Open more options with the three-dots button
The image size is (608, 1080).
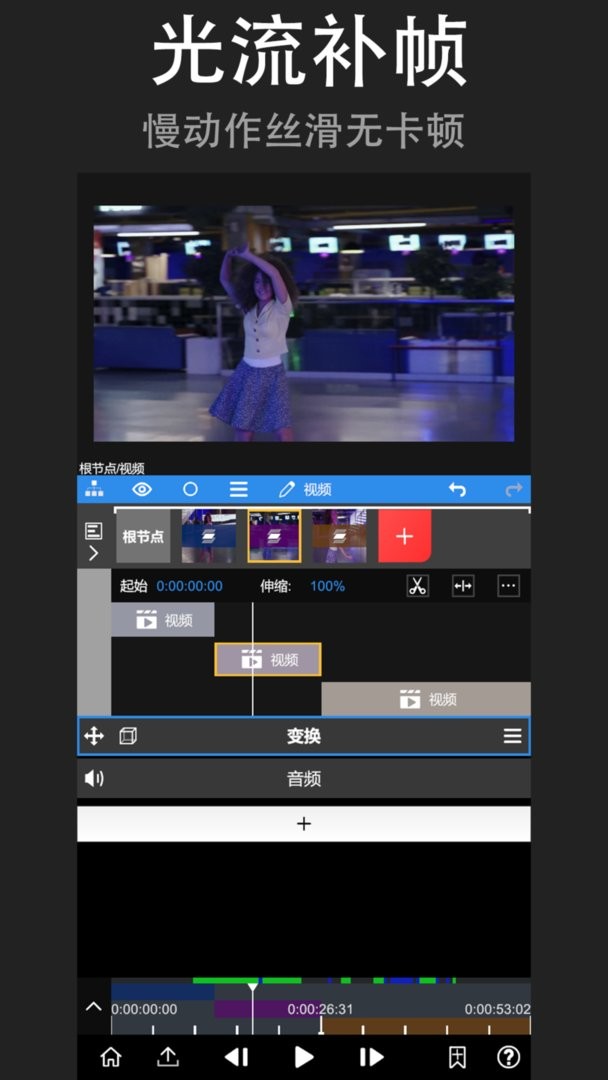pyautogui.click(x=508, y=586)
